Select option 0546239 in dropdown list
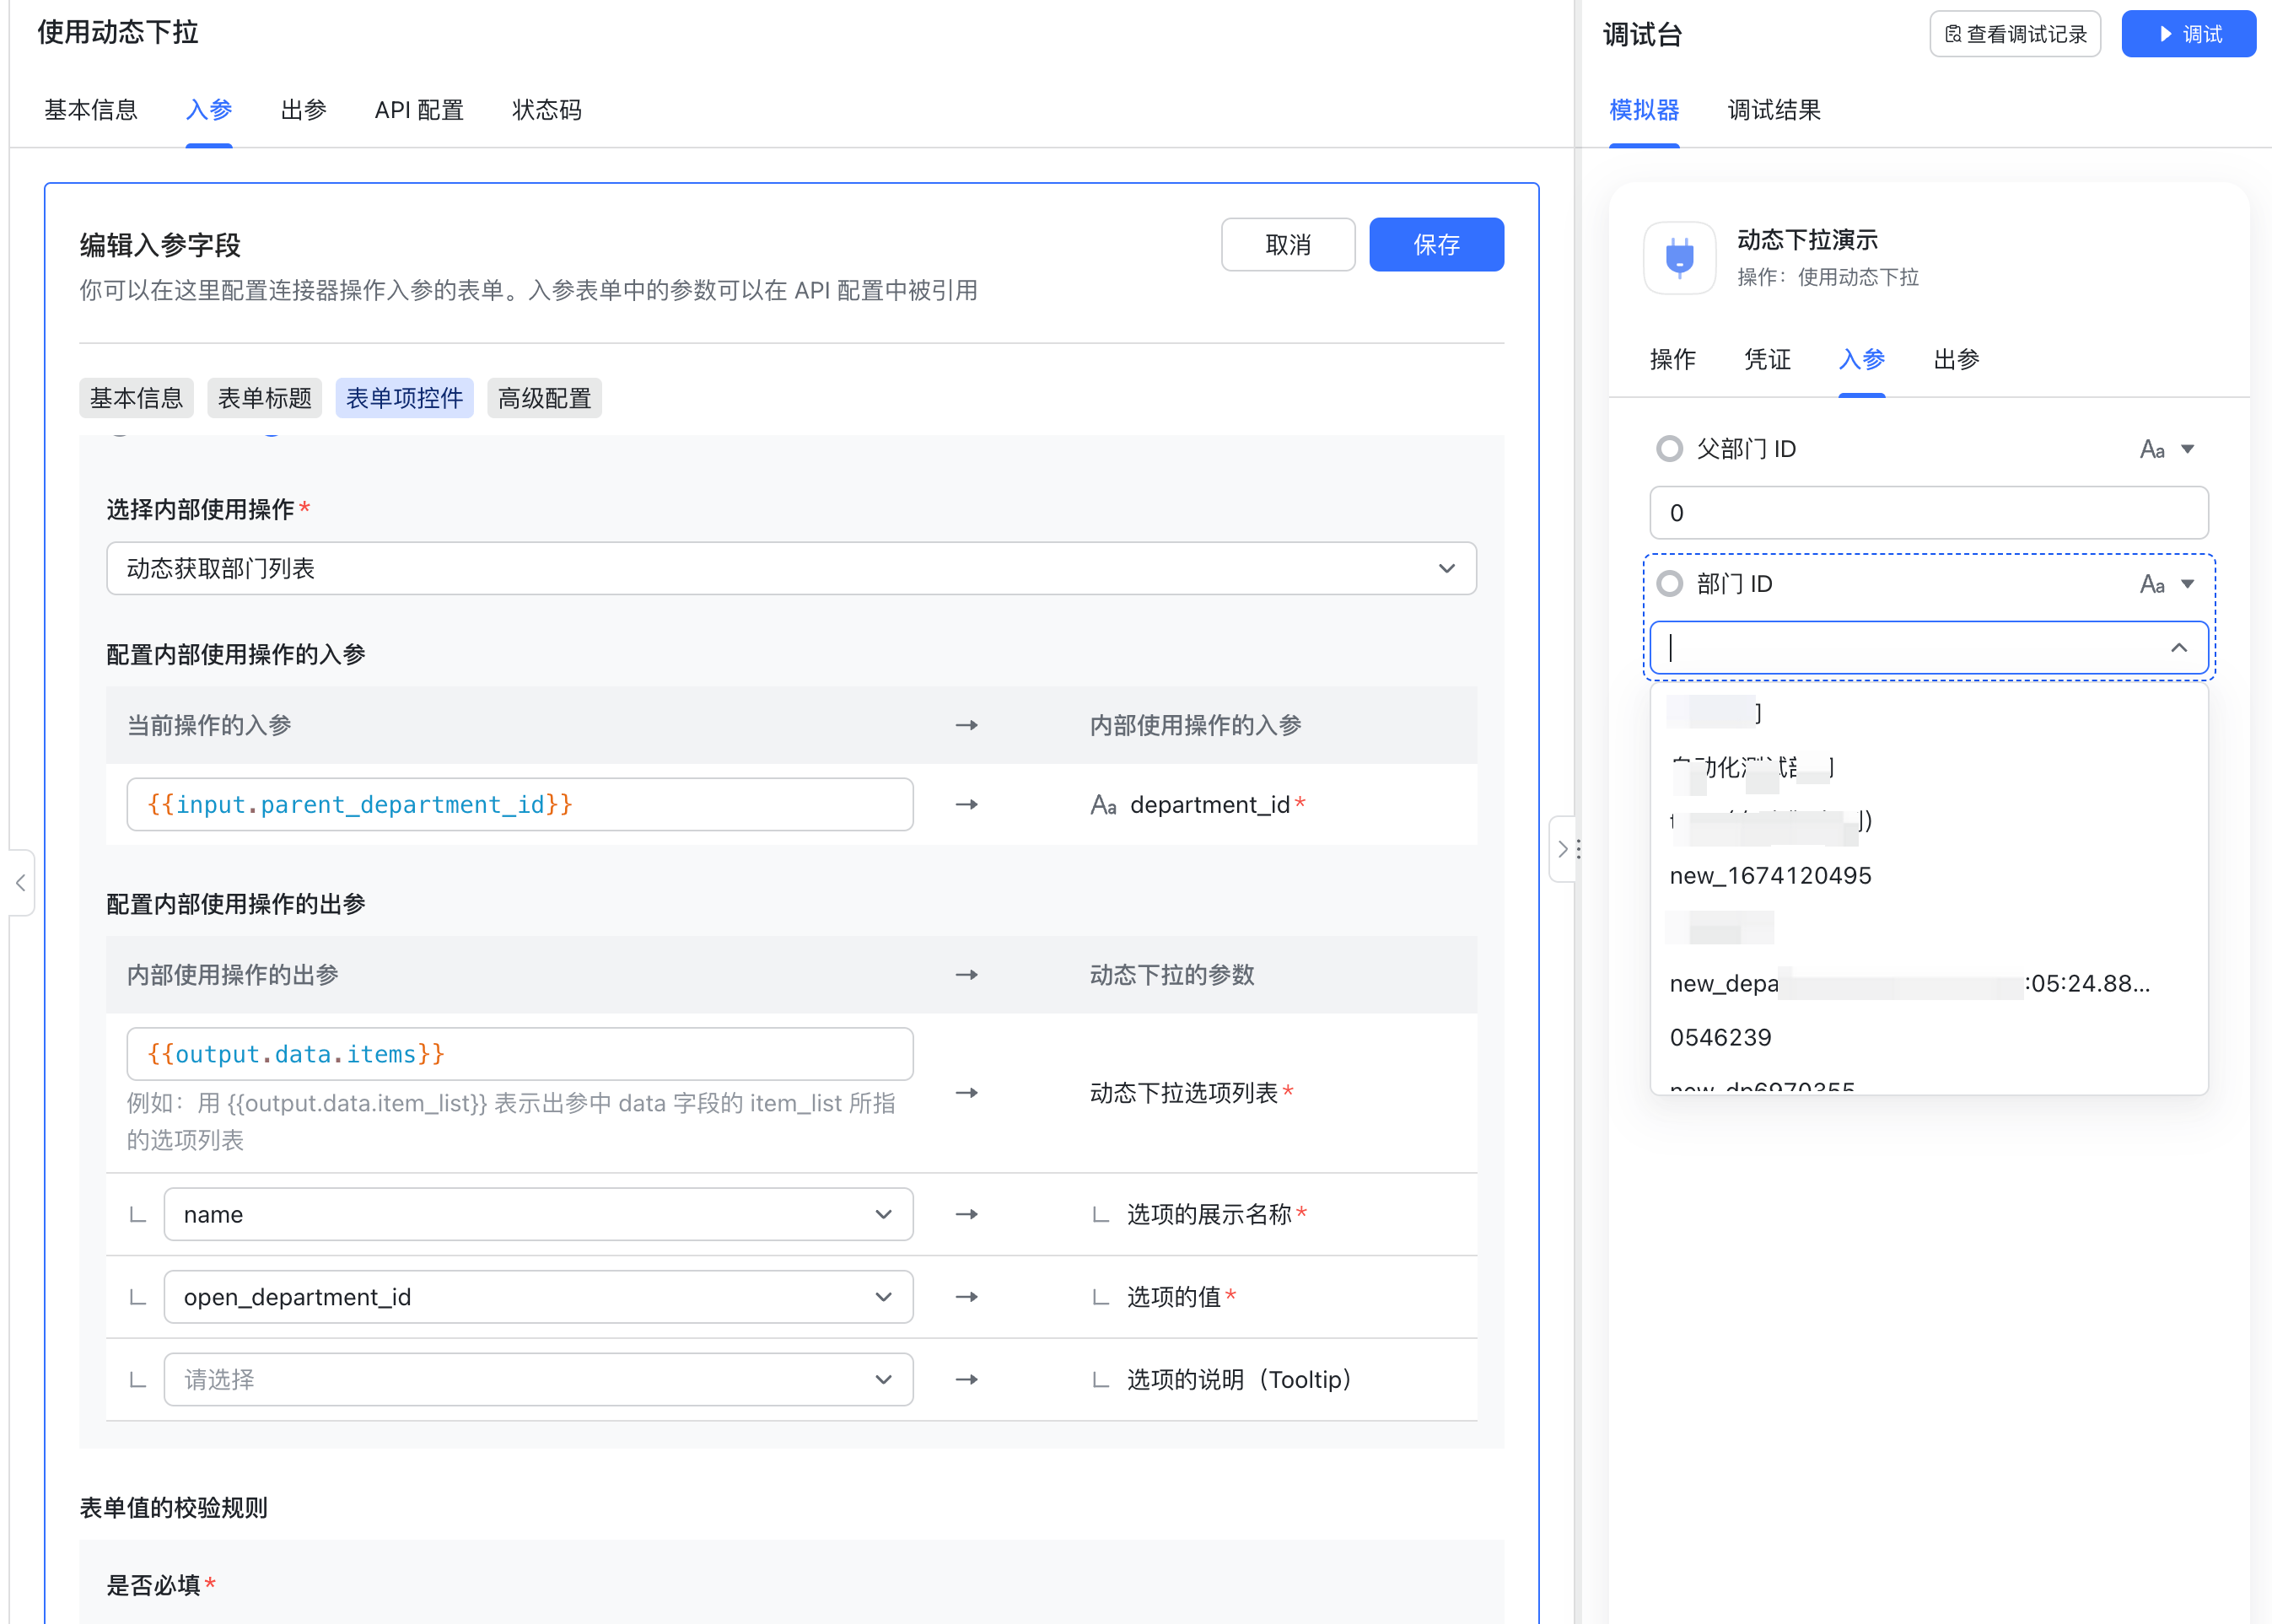This screenshot has height=1624, width=2272. tap(1928, 1038)
